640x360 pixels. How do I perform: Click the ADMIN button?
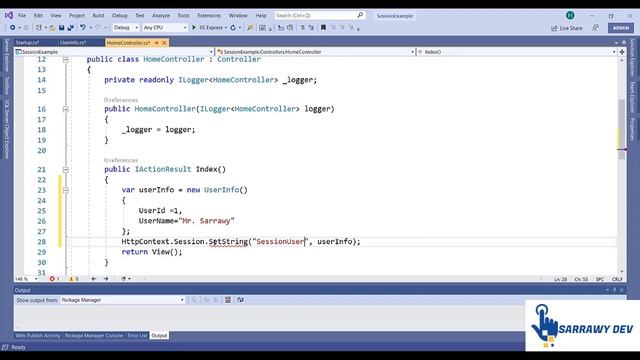(621, 28)
